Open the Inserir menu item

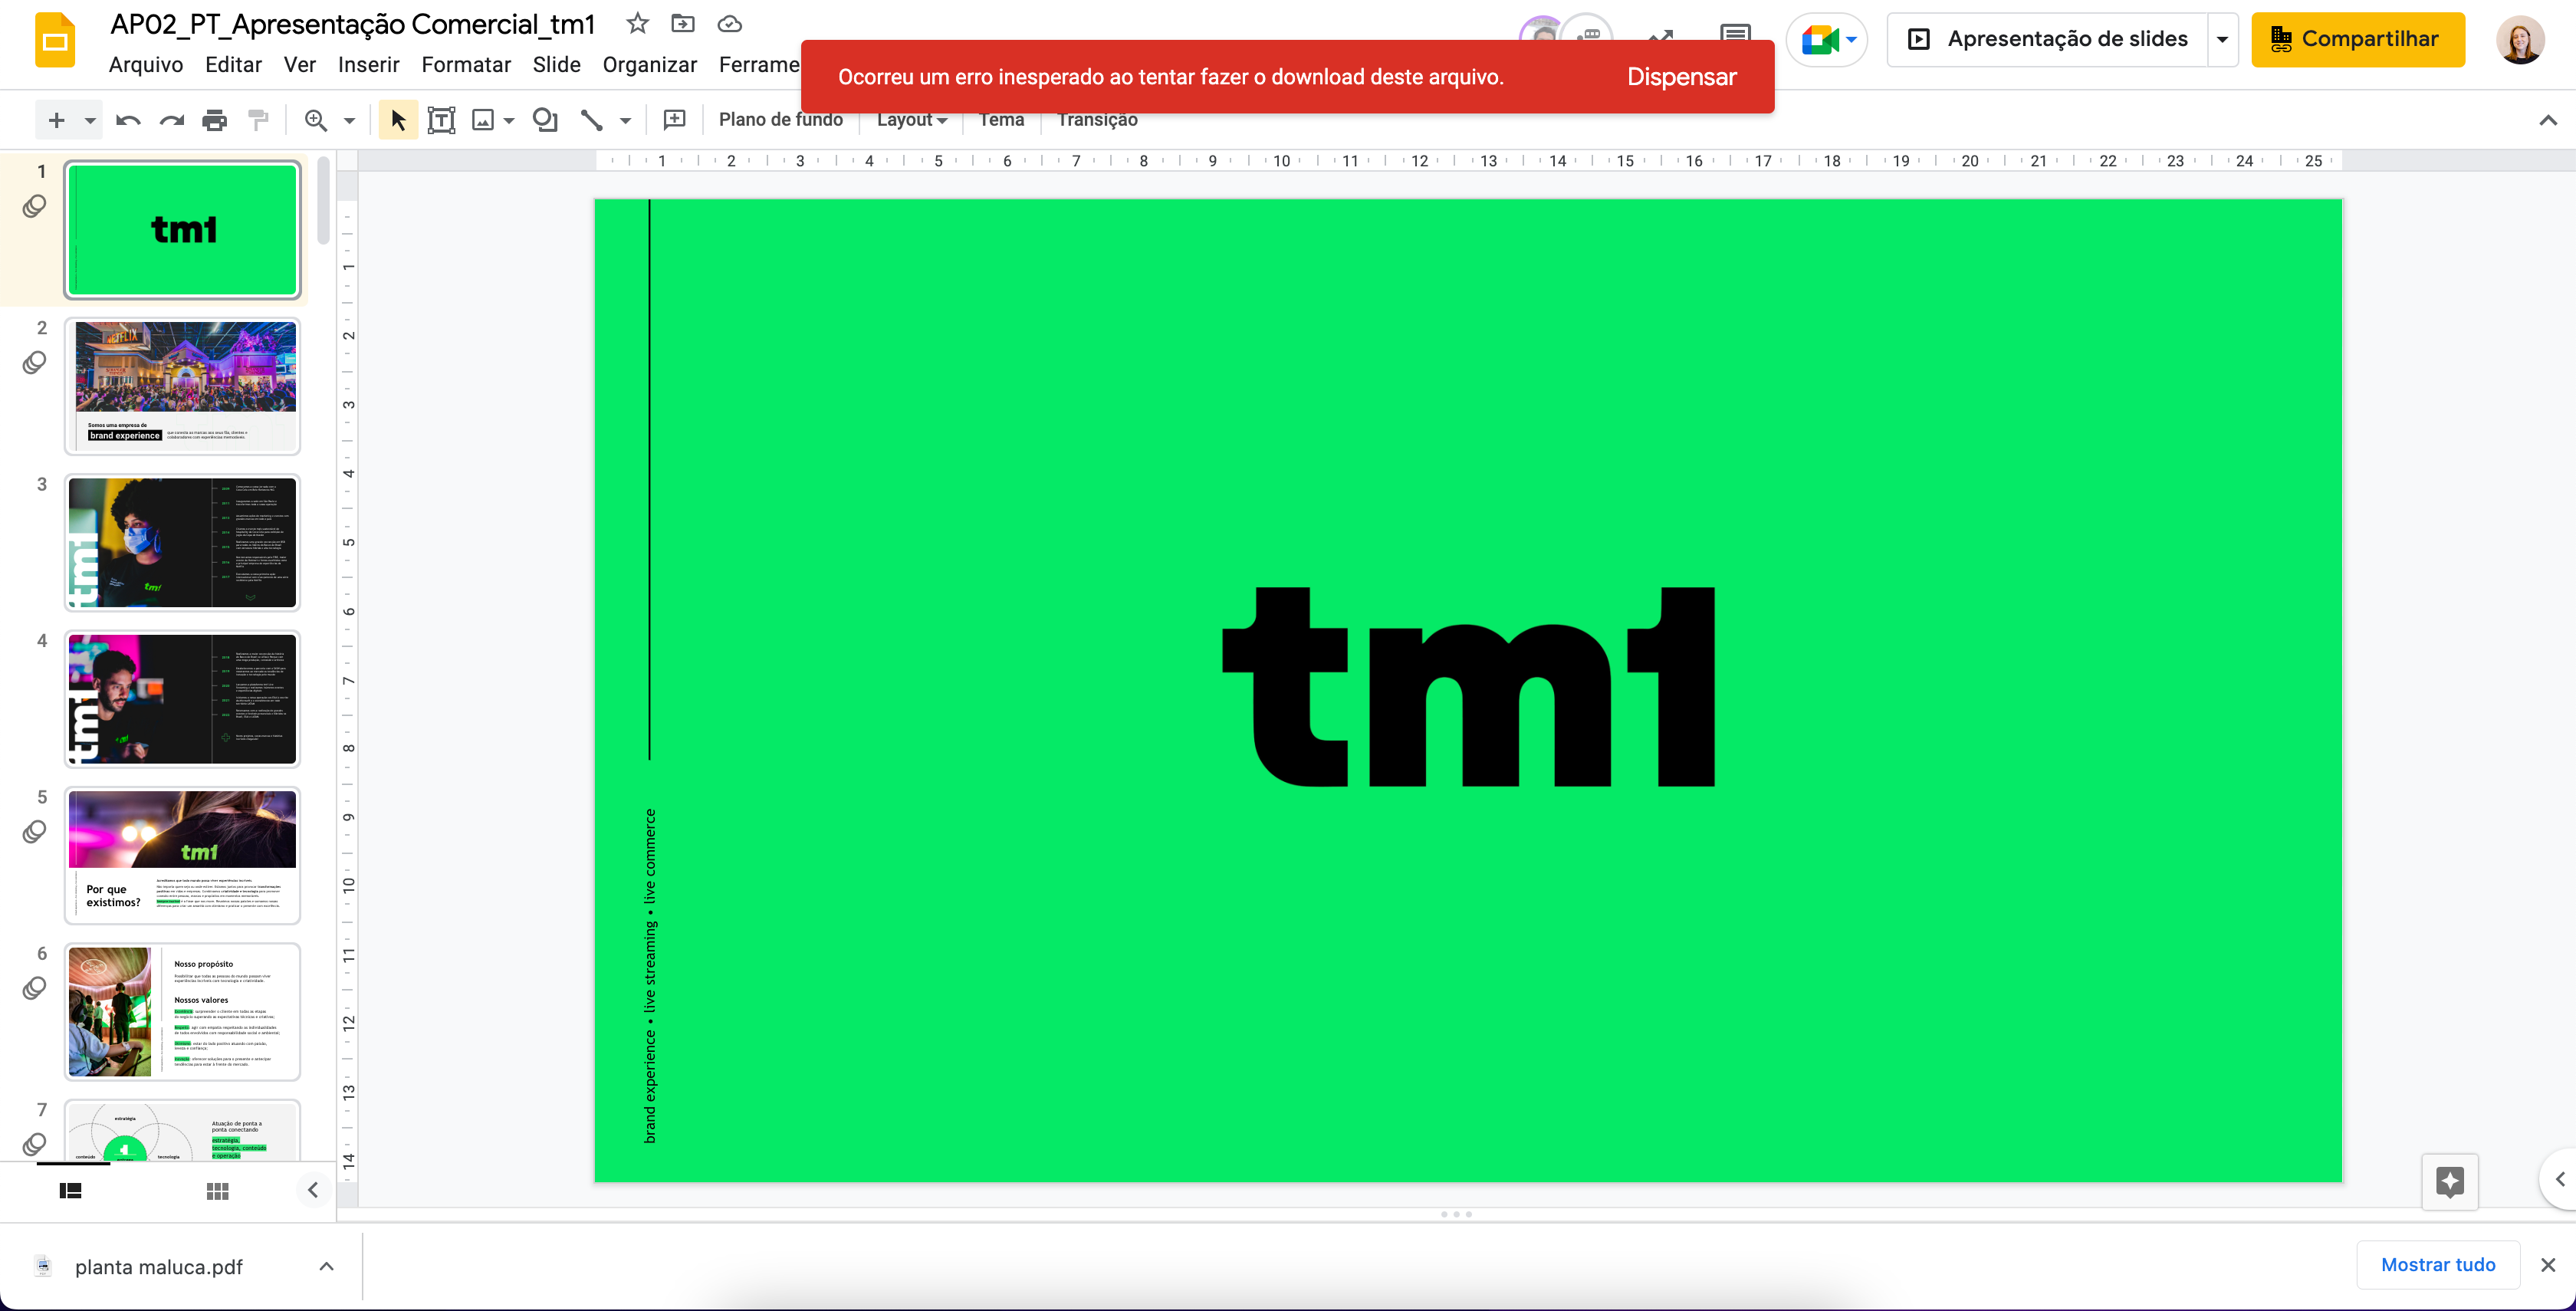tap(366, 65)
